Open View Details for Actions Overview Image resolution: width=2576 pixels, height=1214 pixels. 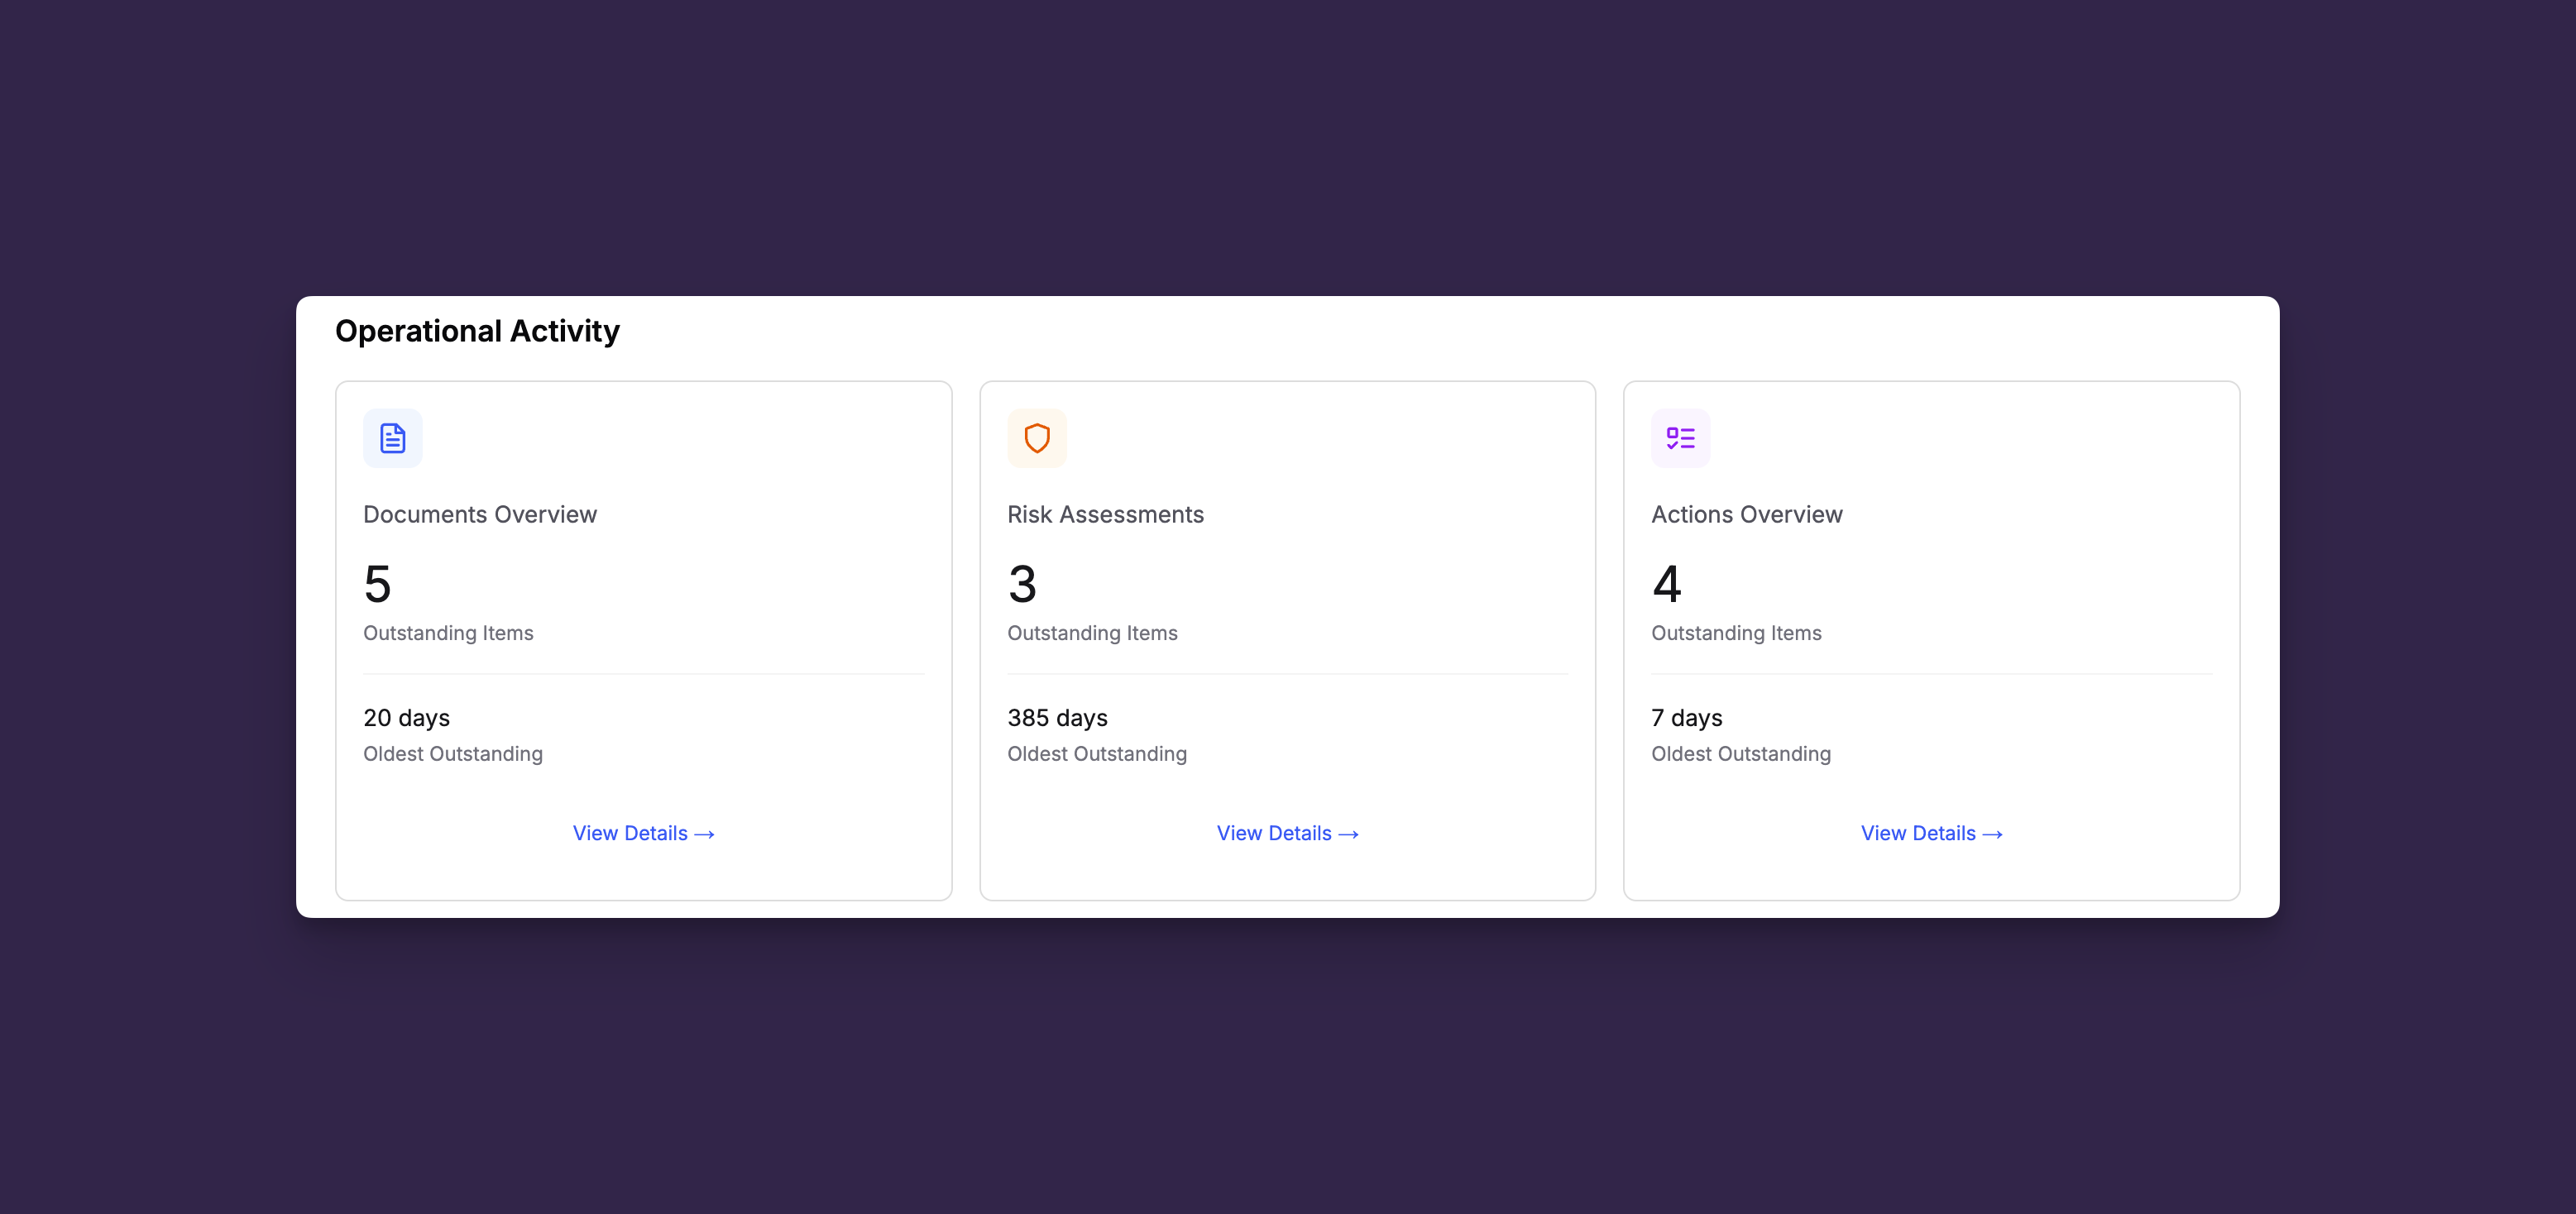[1931, 833]
